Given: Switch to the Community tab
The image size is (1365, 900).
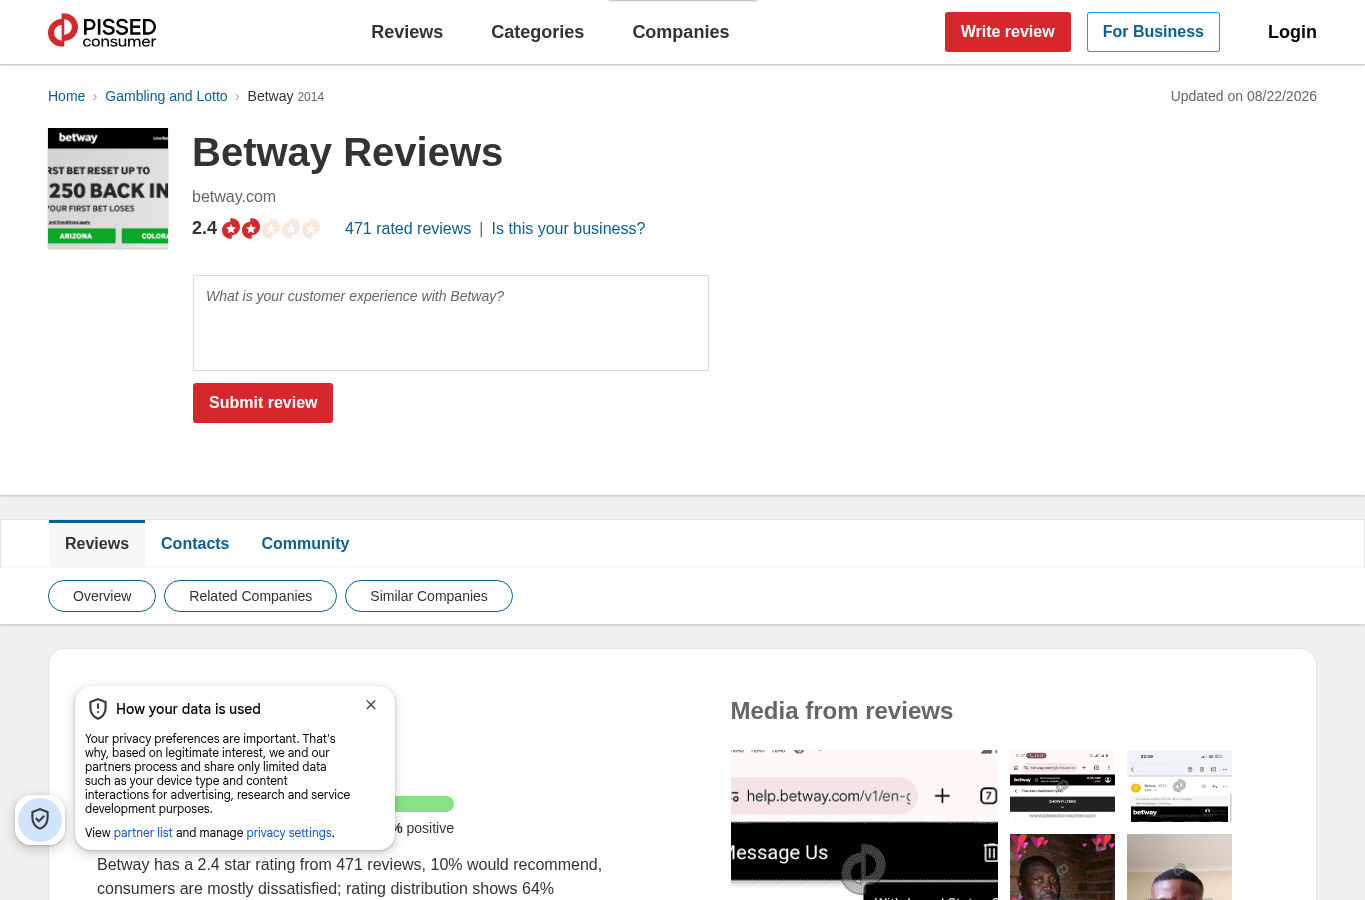Looking at the screenshot, I should point(305,544).
